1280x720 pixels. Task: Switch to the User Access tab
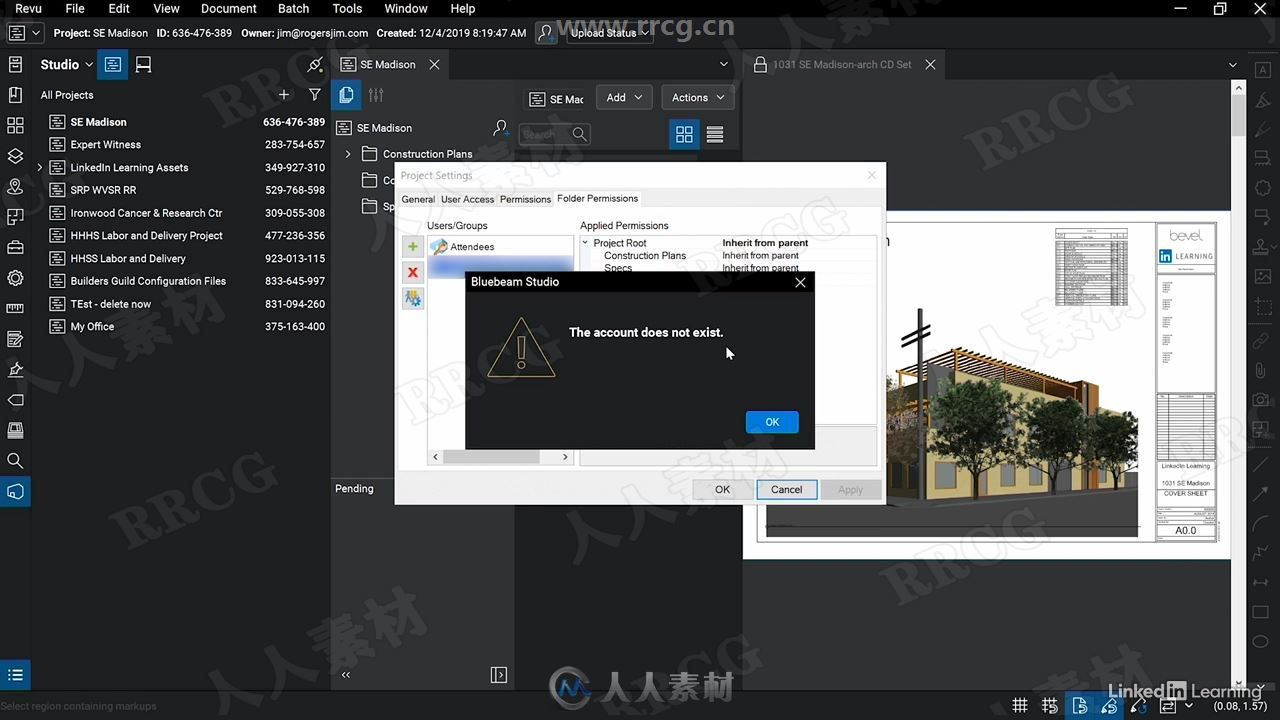(467, 199)
